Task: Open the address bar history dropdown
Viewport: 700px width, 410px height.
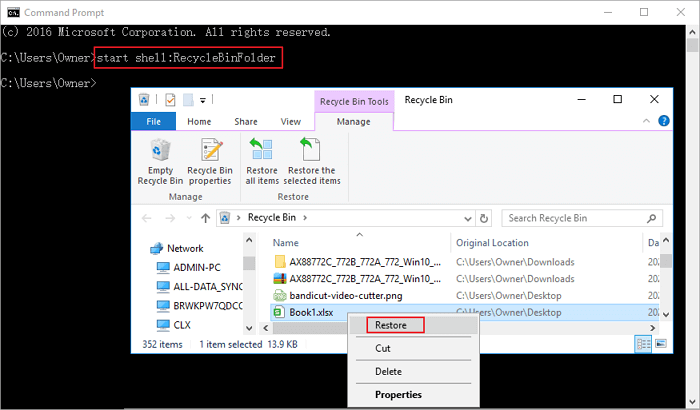Action: coord(467,217)
